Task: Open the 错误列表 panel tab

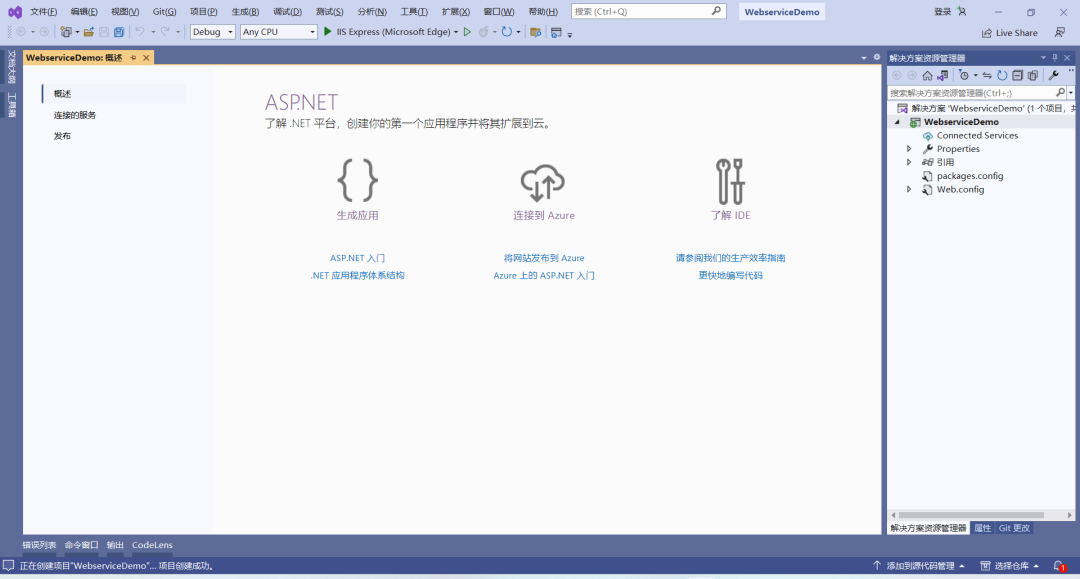Action: pyautogui.click(x=39, y=545)
